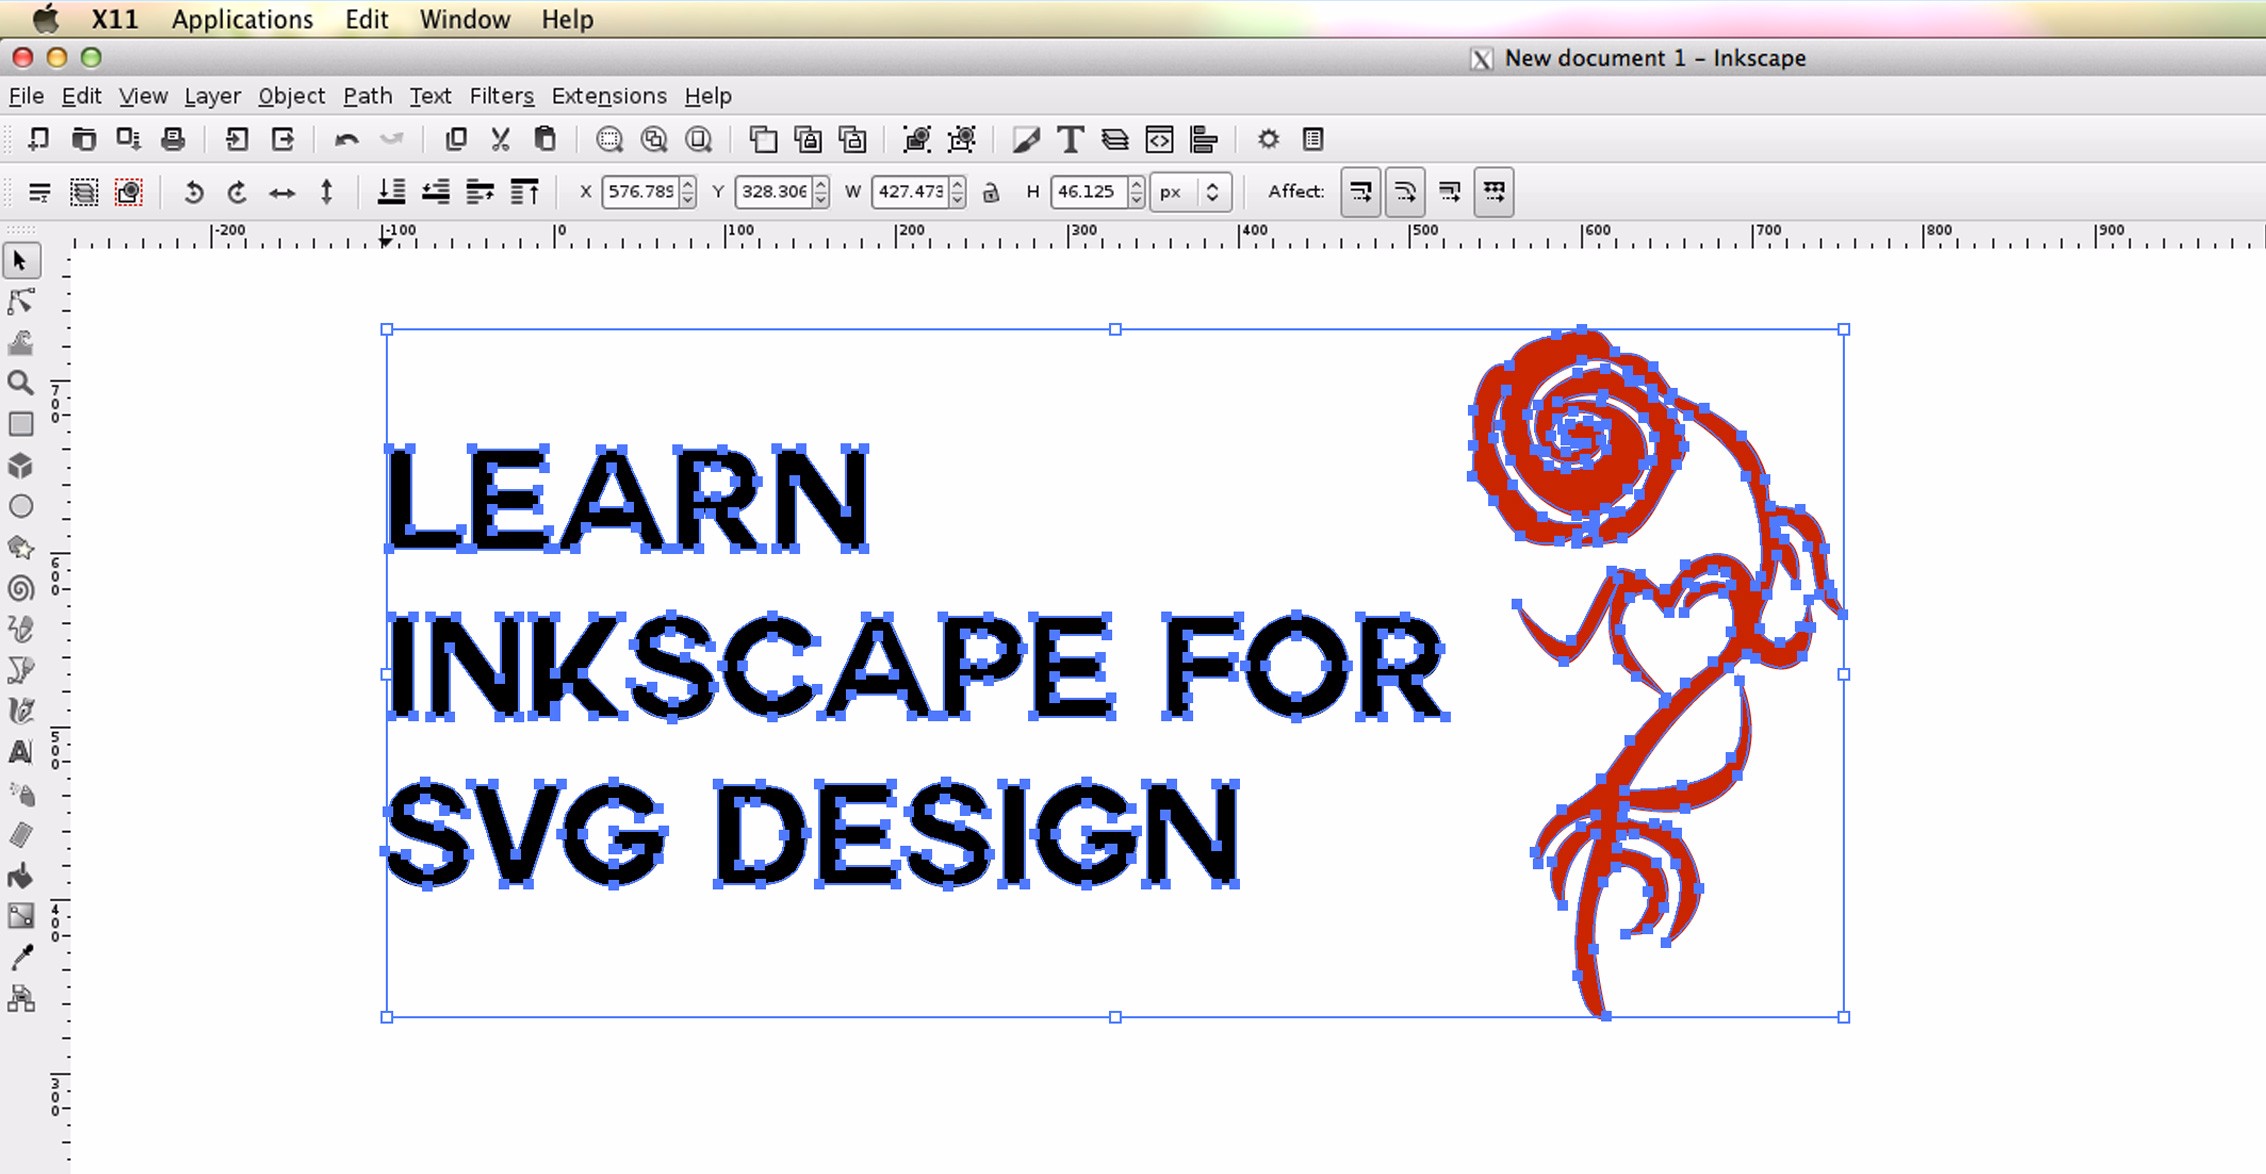Open the px unit dropdown
The height and width of the screenshot is (1174, 2266).
(1191, 191)
